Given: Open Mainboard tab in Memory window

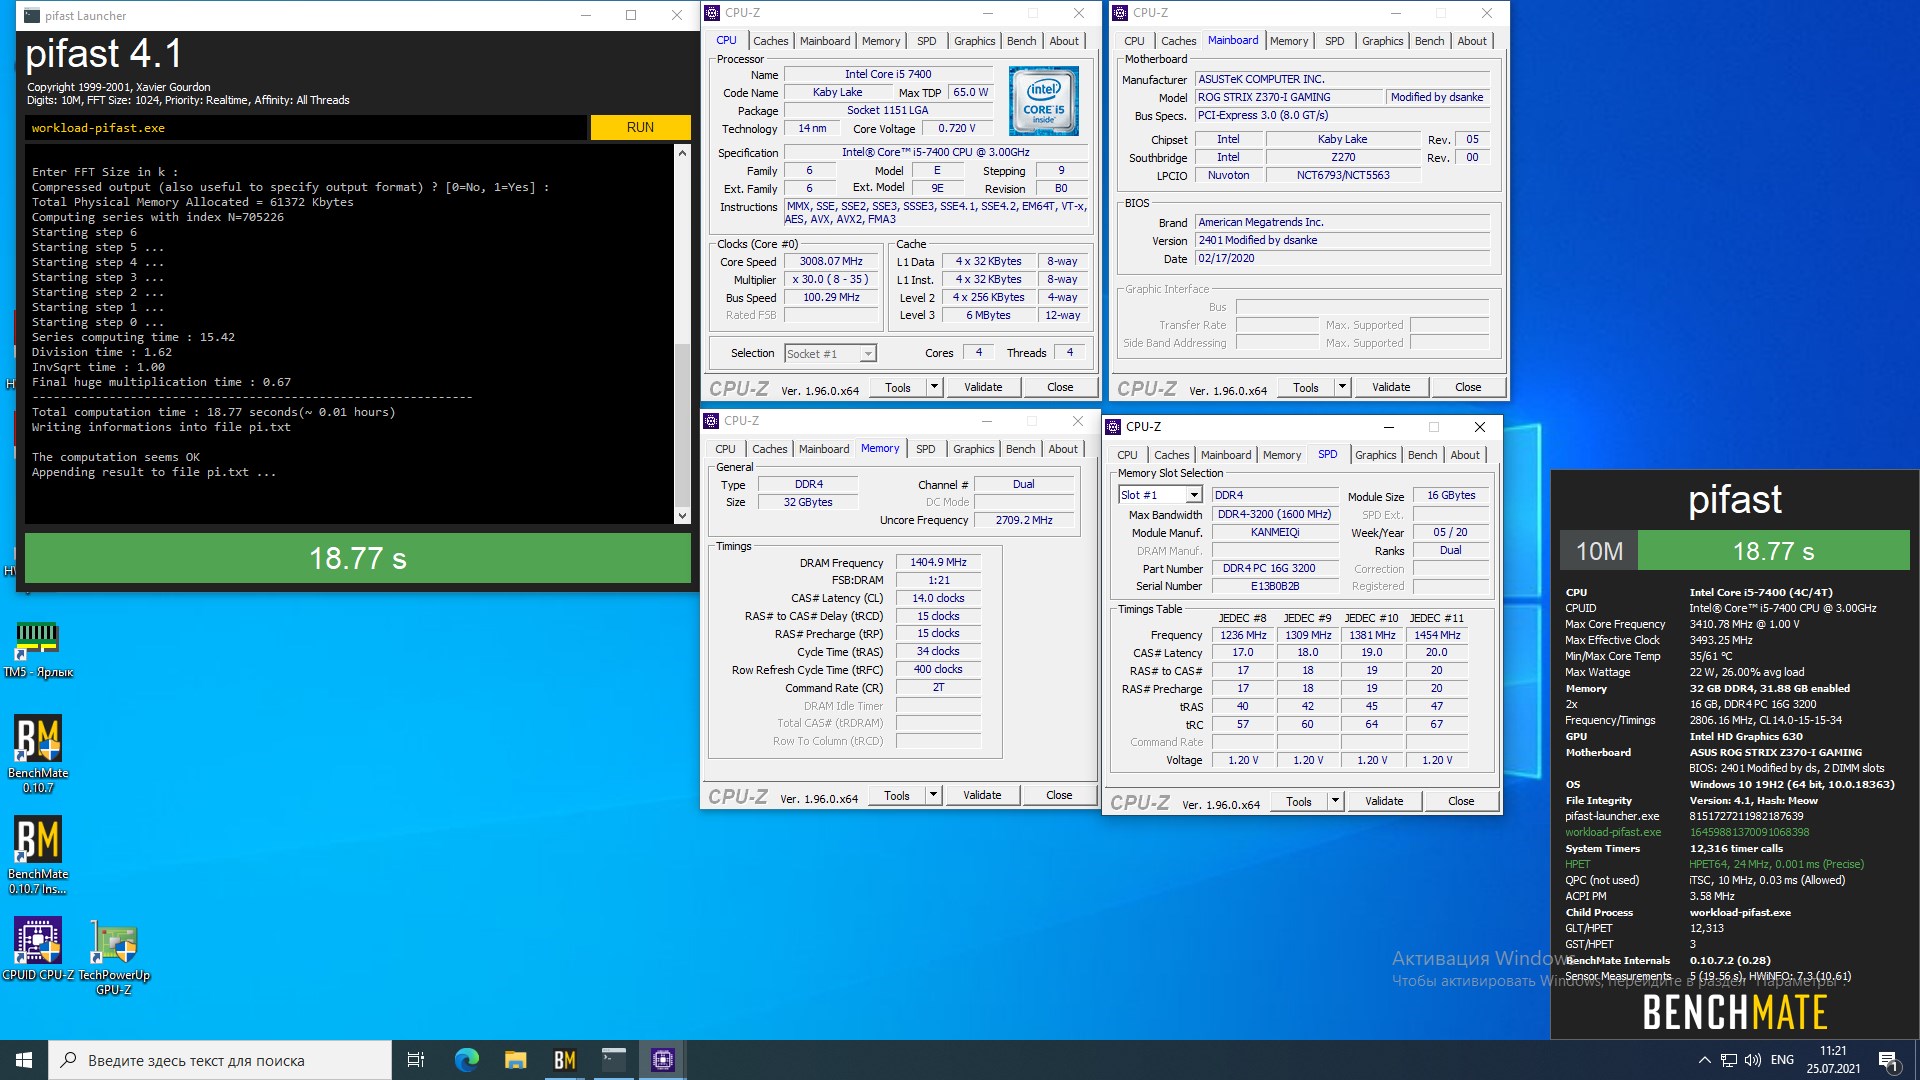Looking at the screenshot, I should [823, 449].
